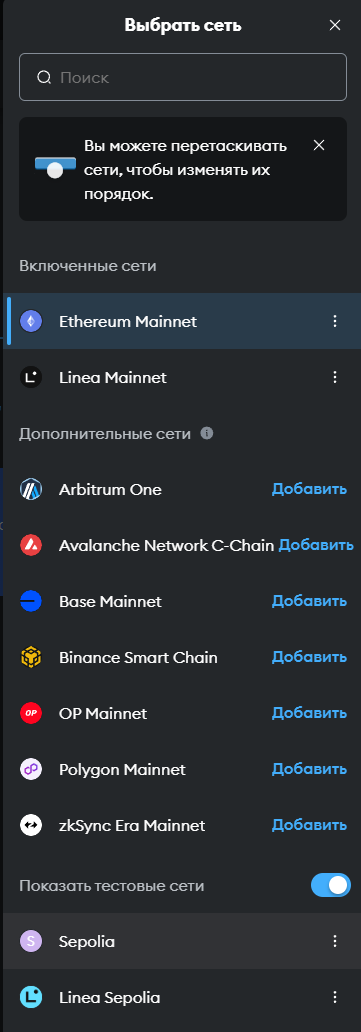
Task: Toggle the Показать тестовые сети switch
Action: (x=331, y=885)
